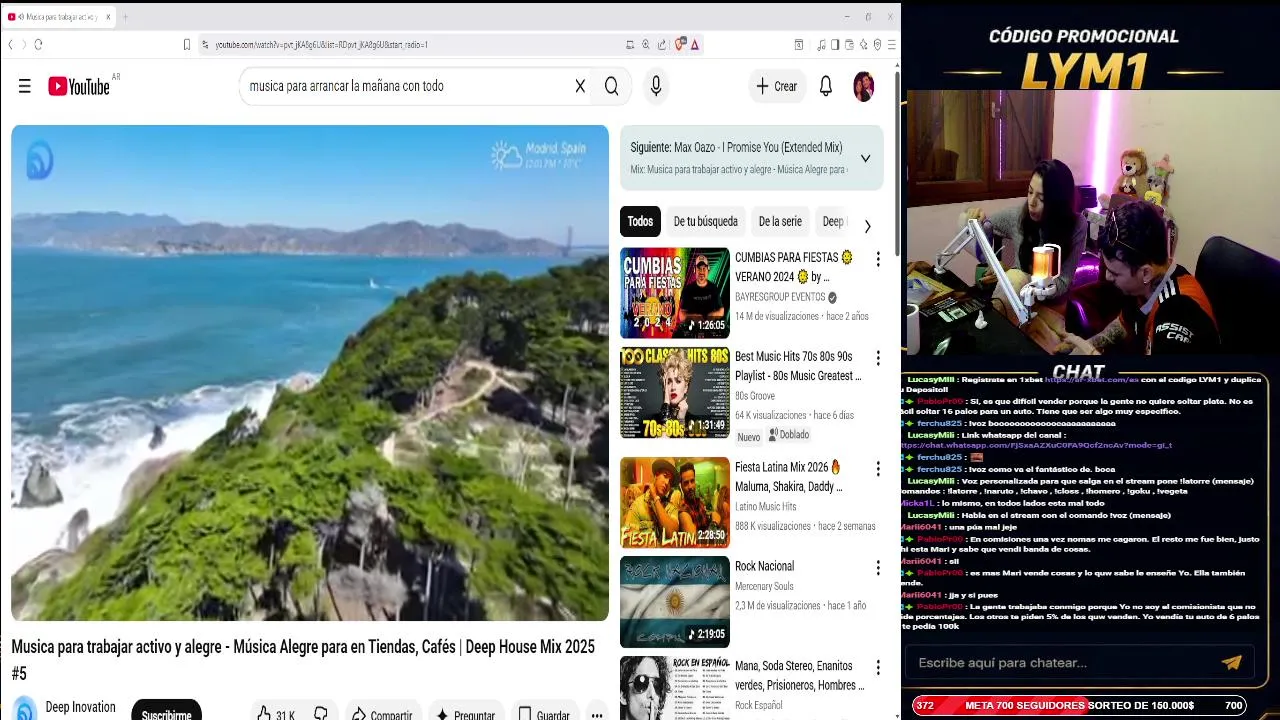The height and width of the screenshot is (720, 1280).
Task: Share the page from the address bar icon
Action: pyautogui.click(x=662, y=45)
